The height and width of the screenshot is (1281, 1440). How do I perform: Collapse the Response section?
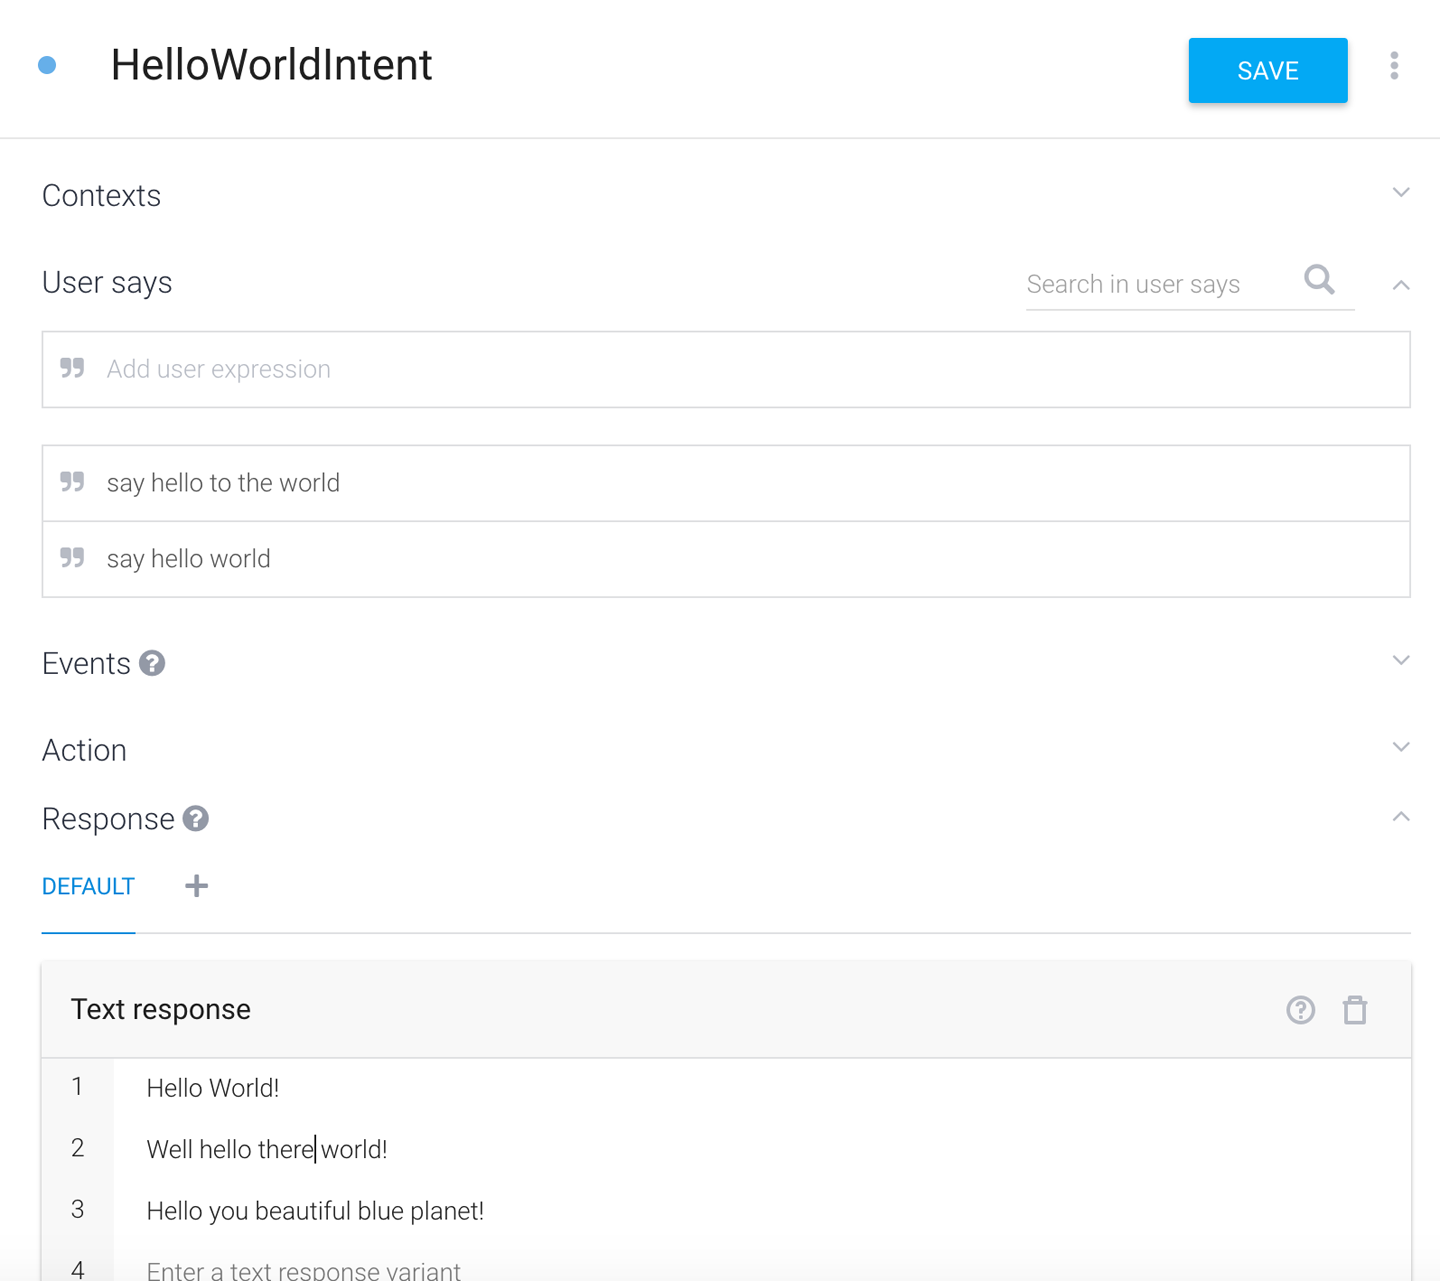coord(1401,817)
